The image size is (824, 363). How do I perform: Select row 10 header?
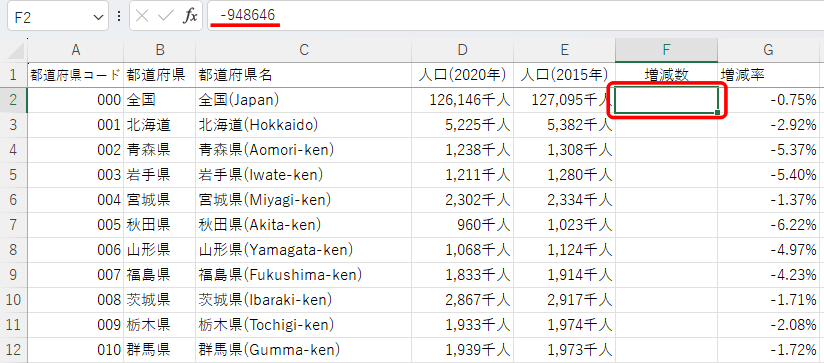click(14, 300)
